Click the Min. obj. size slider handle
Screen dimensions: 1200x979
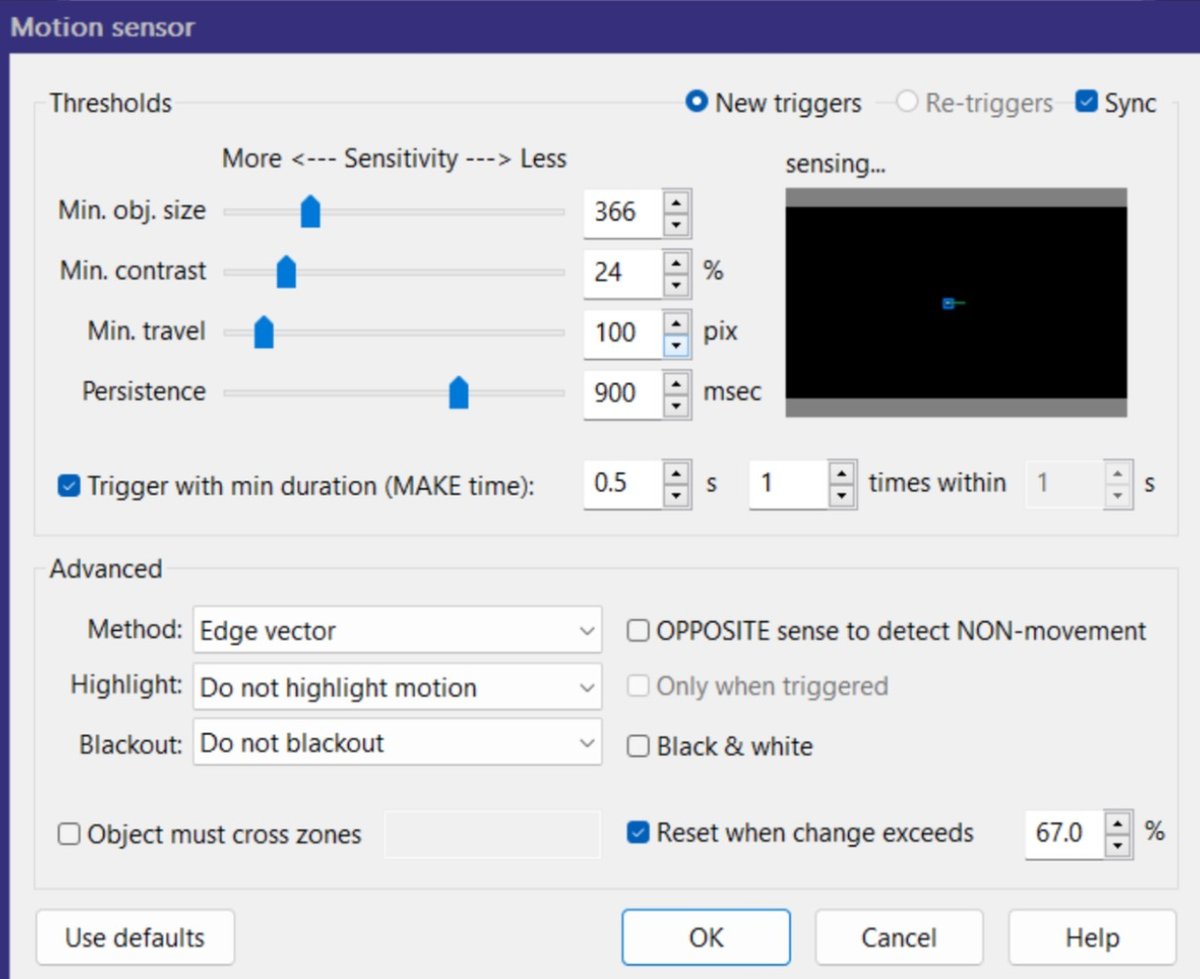[310, 211]
